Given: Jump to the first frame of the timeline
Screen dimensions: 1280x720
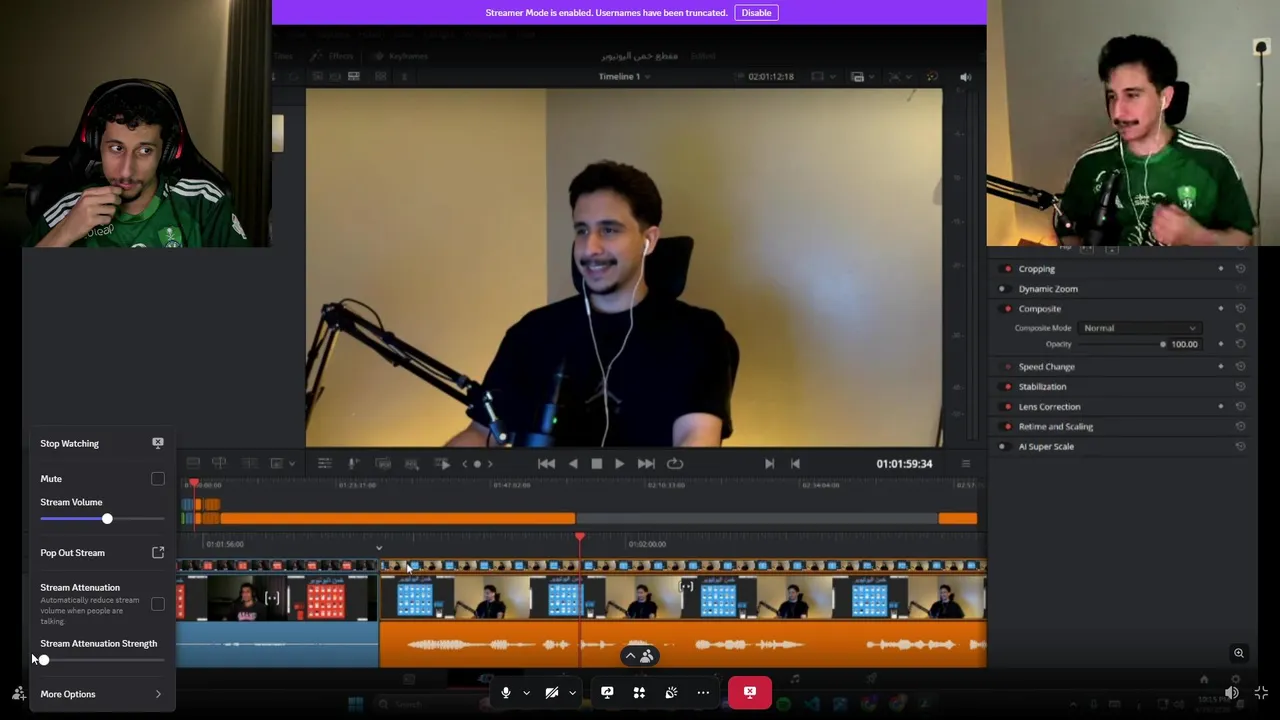Looking at the screenshot, I should click(x=546, y=464).
